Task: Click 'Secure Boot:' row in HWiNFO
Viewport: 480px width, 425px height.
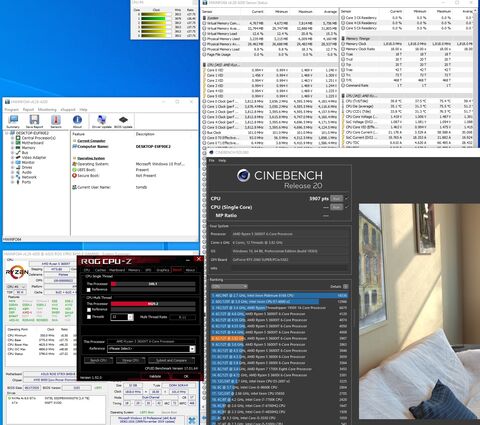Action: pyautogui.click(x=133, y=175)
